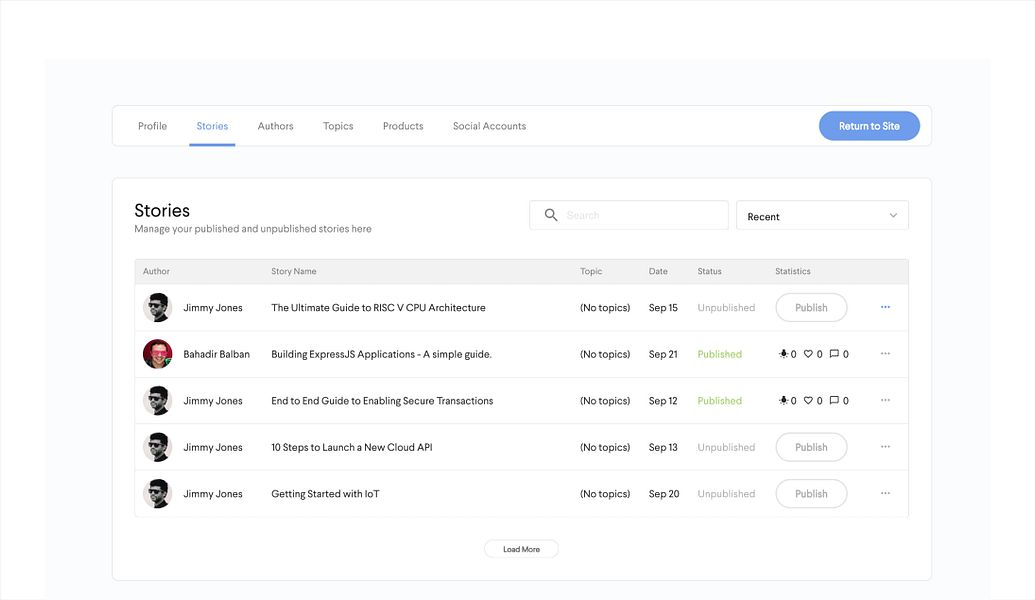Click the Topic column header
Screen dimensions: 1035x600
[591, 271]
